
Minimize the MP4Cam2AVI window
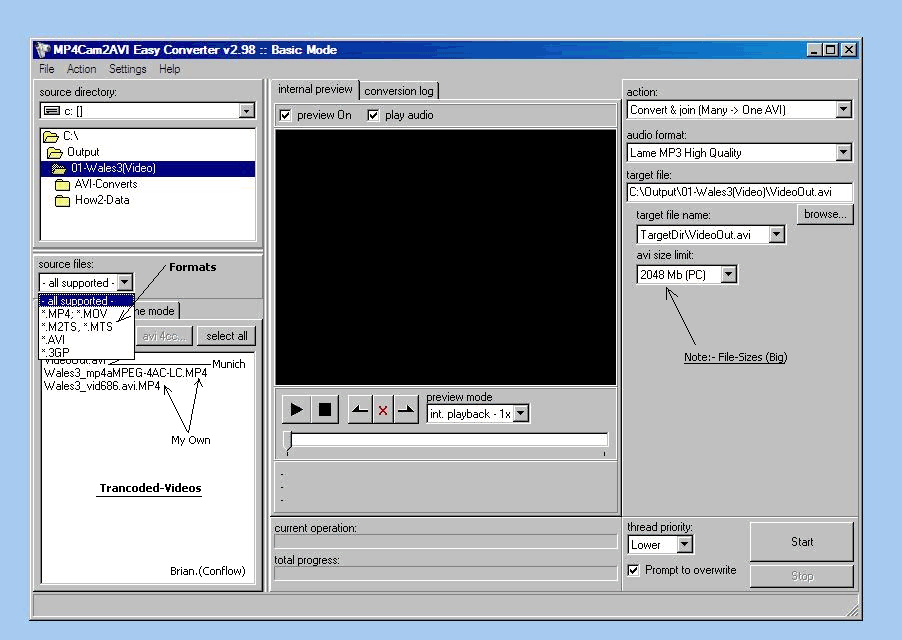(x=813, y=50)
